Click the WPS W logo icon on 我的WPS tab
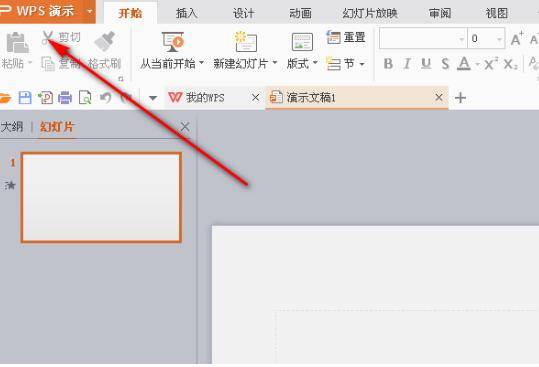 point(175,98)
